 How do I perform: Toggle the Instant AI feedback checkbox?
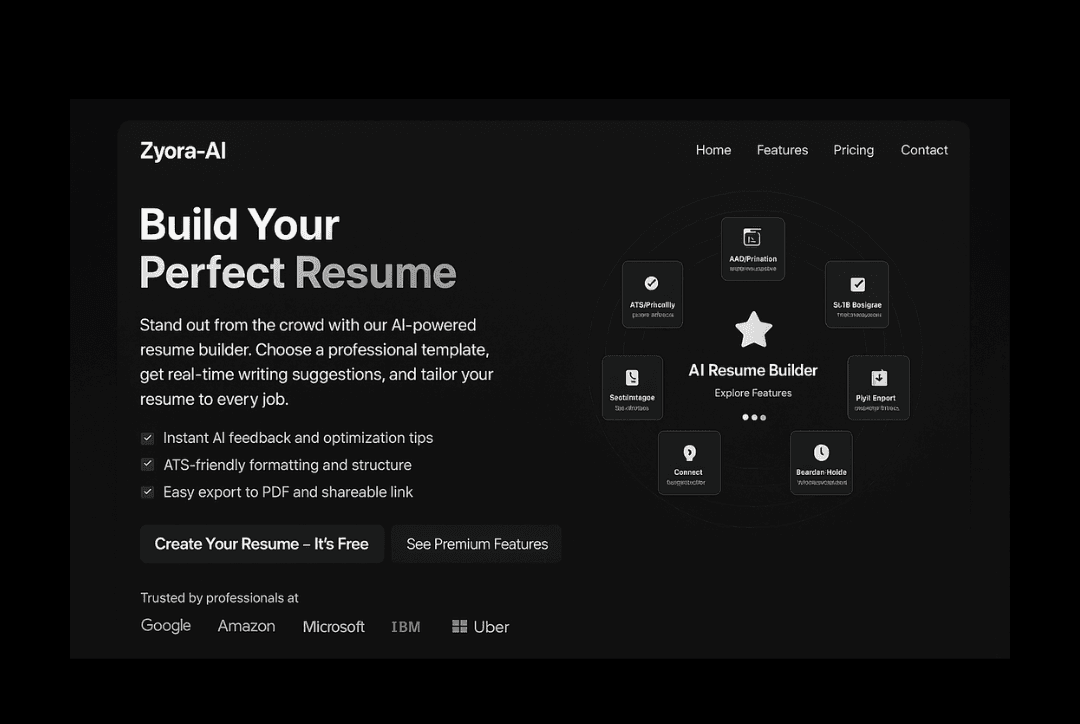[x=147, y=438]
